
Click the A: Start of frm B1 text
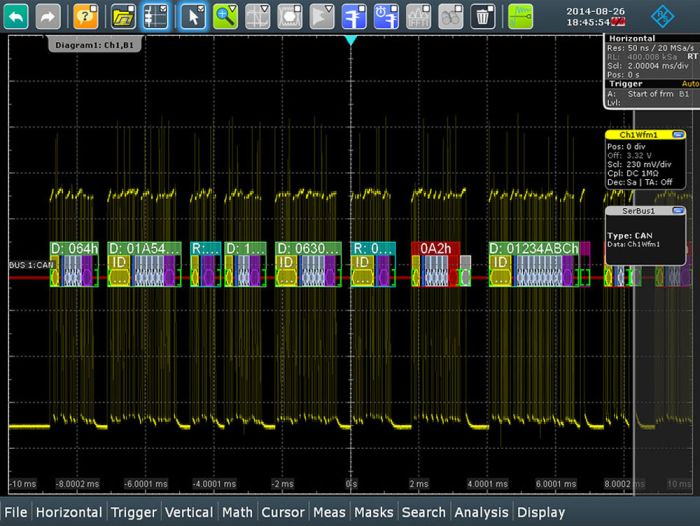648,94
